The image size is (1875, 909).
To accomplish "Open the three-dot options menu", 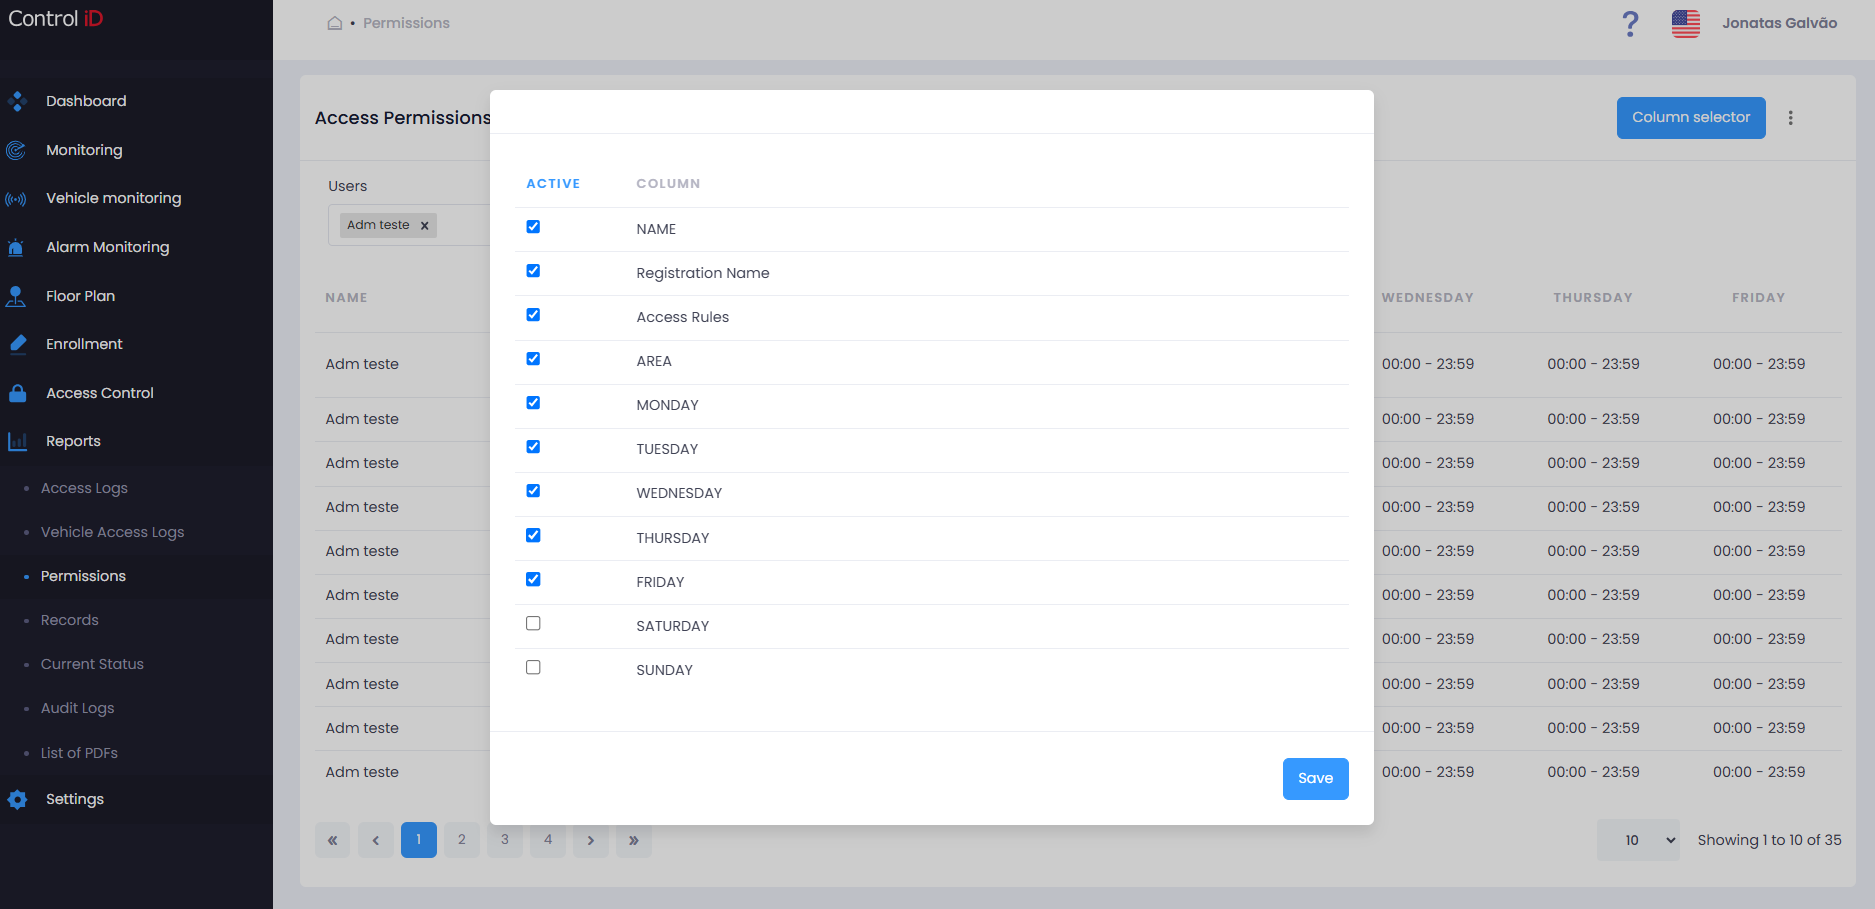I will click(1790, 118).
